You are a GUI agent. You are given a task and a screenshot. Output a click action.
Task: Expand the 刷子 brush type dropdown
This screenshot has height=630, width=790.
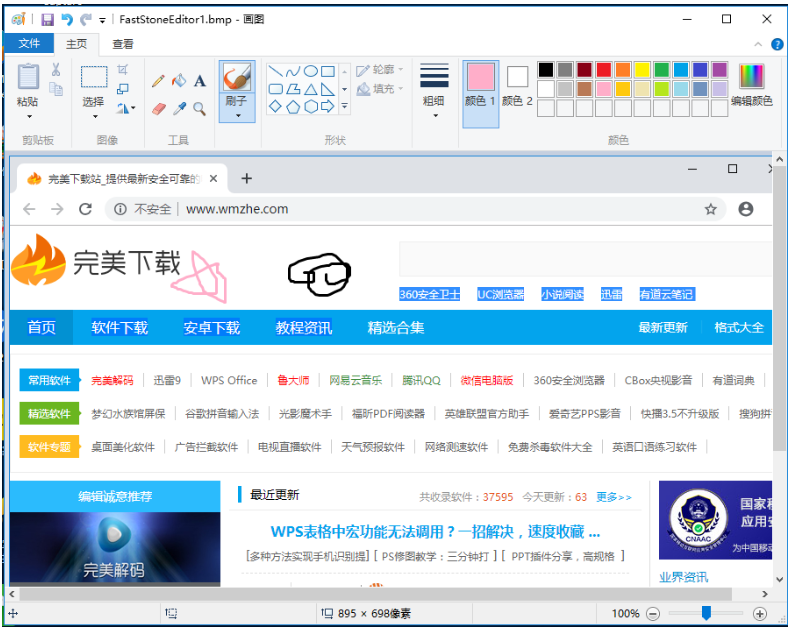point(238,116)
